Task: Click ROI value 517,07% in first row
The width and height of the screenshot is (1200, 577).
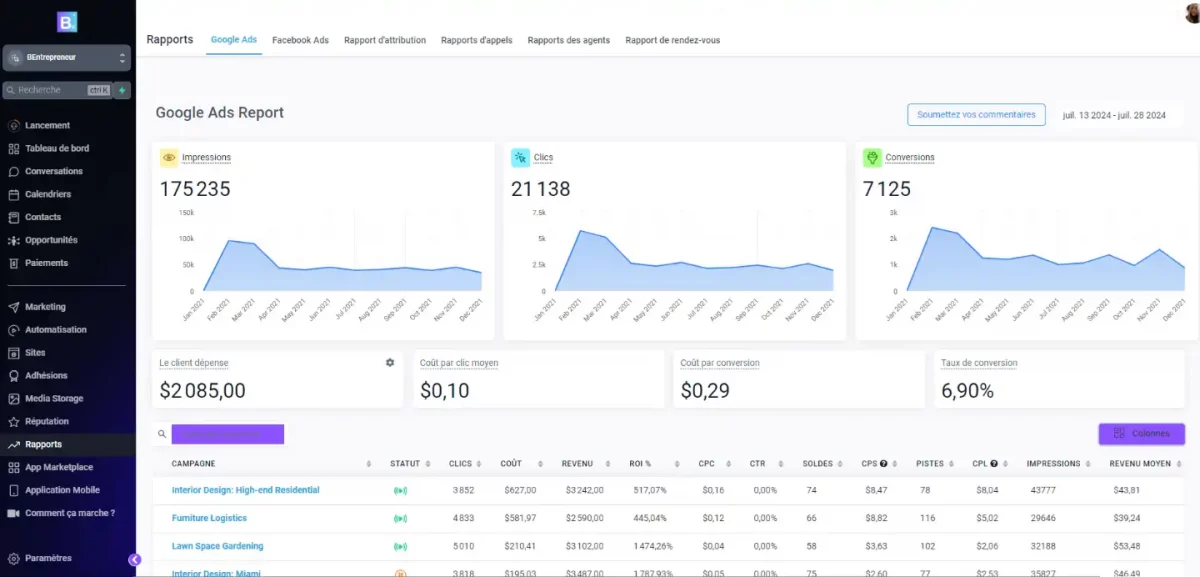Action: click(650, 491)
